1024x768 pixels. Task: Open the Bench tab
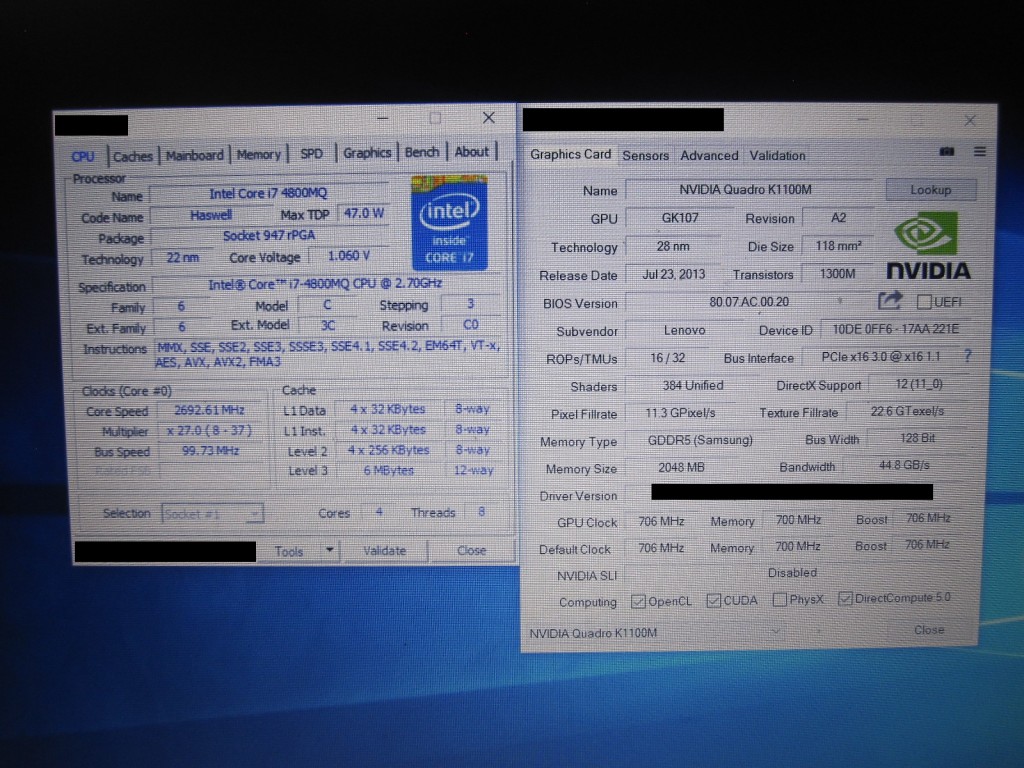[422, 152]
